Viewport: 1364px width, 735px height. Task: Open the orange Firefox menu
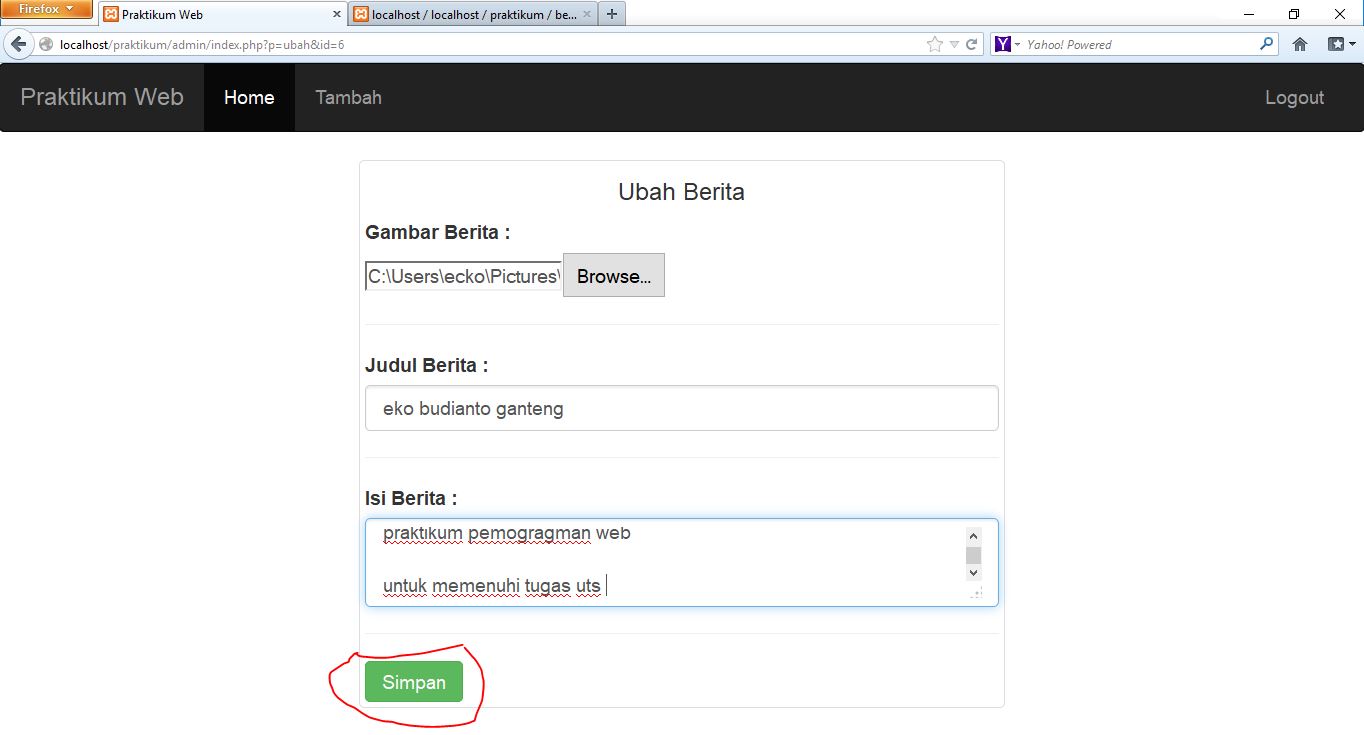tap(47, 9)
